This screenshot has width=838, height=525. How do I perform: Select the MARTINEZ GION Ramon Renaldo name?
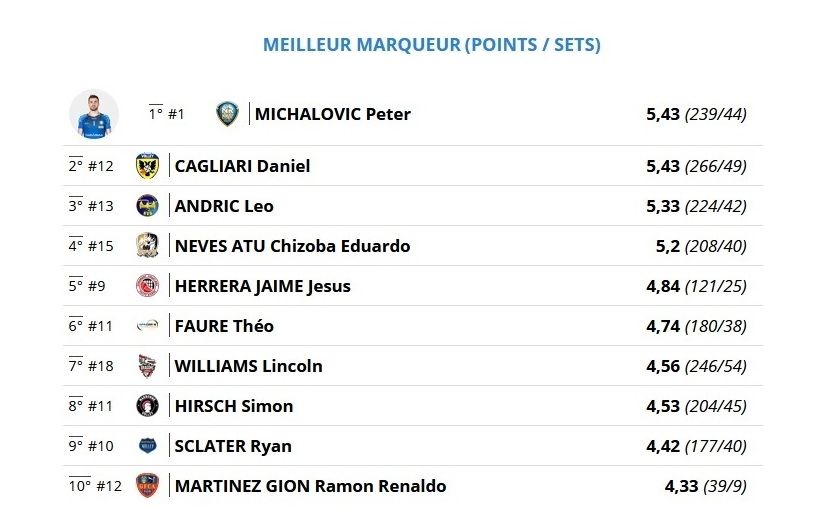point(311,486)
